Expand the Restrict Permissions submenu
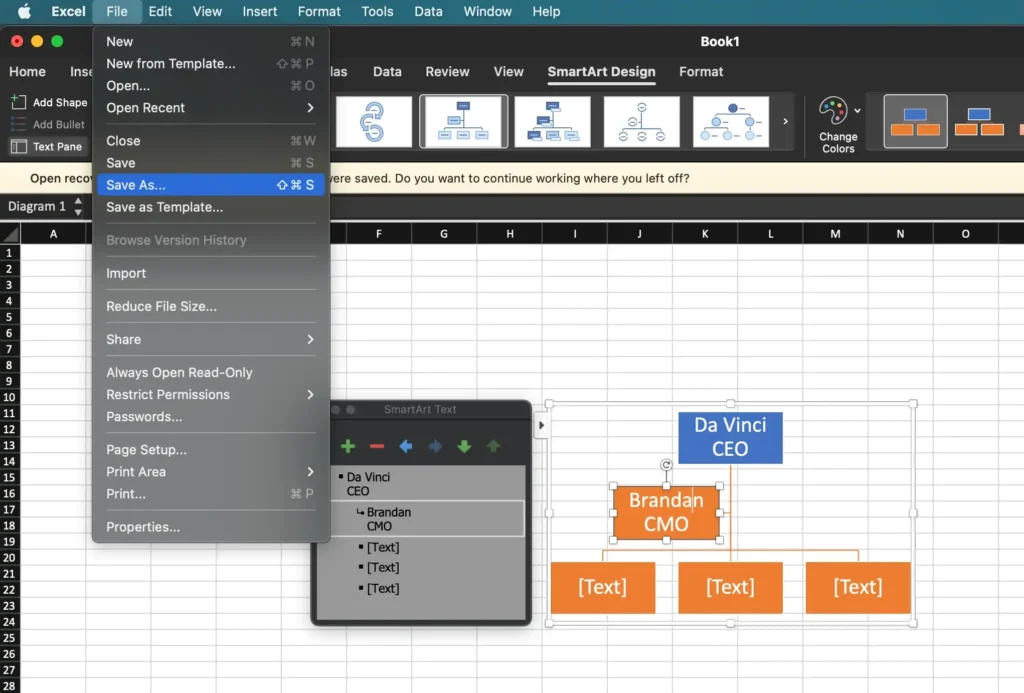This screenshot has height=693, width=1024. (x=210, y=395)
